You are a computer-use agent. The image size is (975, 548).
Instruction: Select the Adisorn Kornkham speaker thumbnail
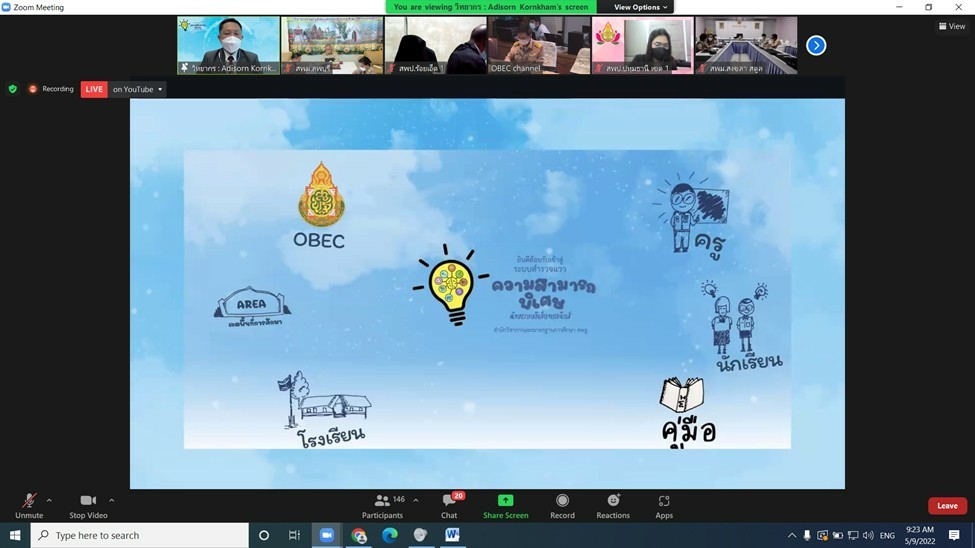[x=228, y=45]
